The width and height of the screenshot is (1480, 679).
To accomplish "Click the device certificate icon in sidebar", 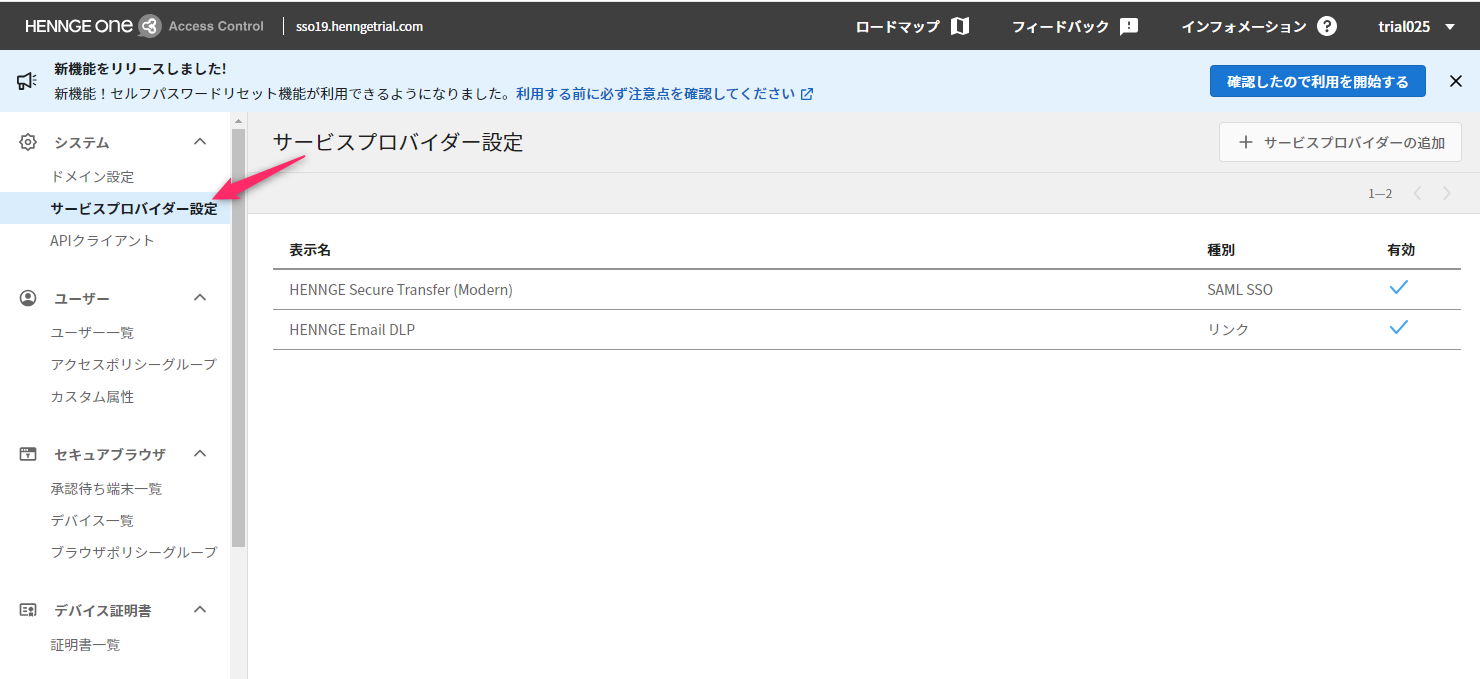I will click(x=28, y=610).
